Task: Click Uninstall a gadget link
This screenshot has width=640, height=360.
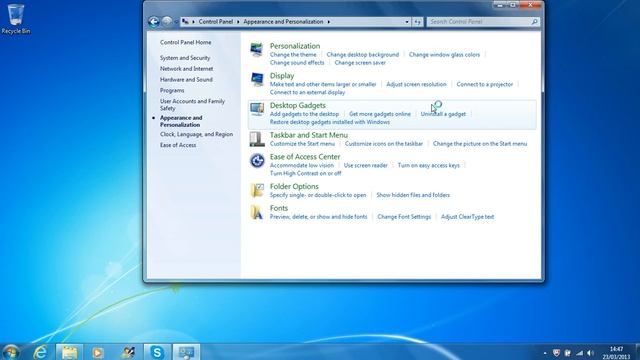Action: tap(443, 114)
